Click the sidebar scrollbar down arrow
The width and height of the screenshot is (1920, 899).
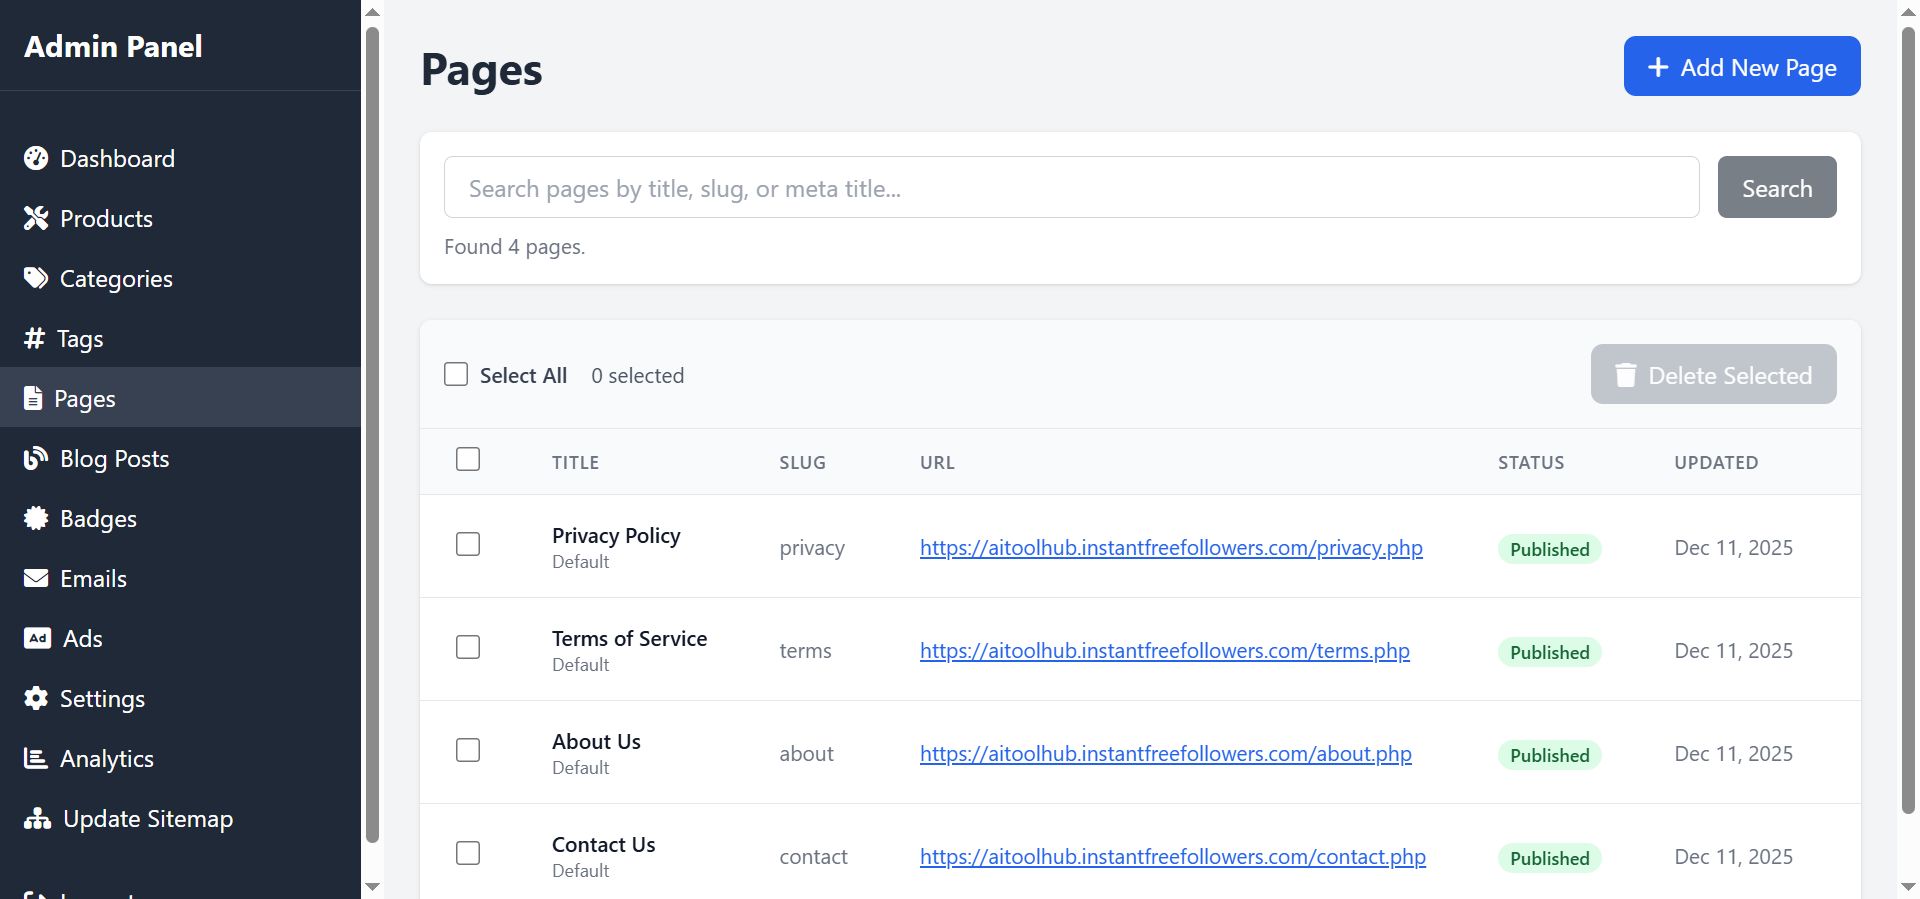pos(372,886)
